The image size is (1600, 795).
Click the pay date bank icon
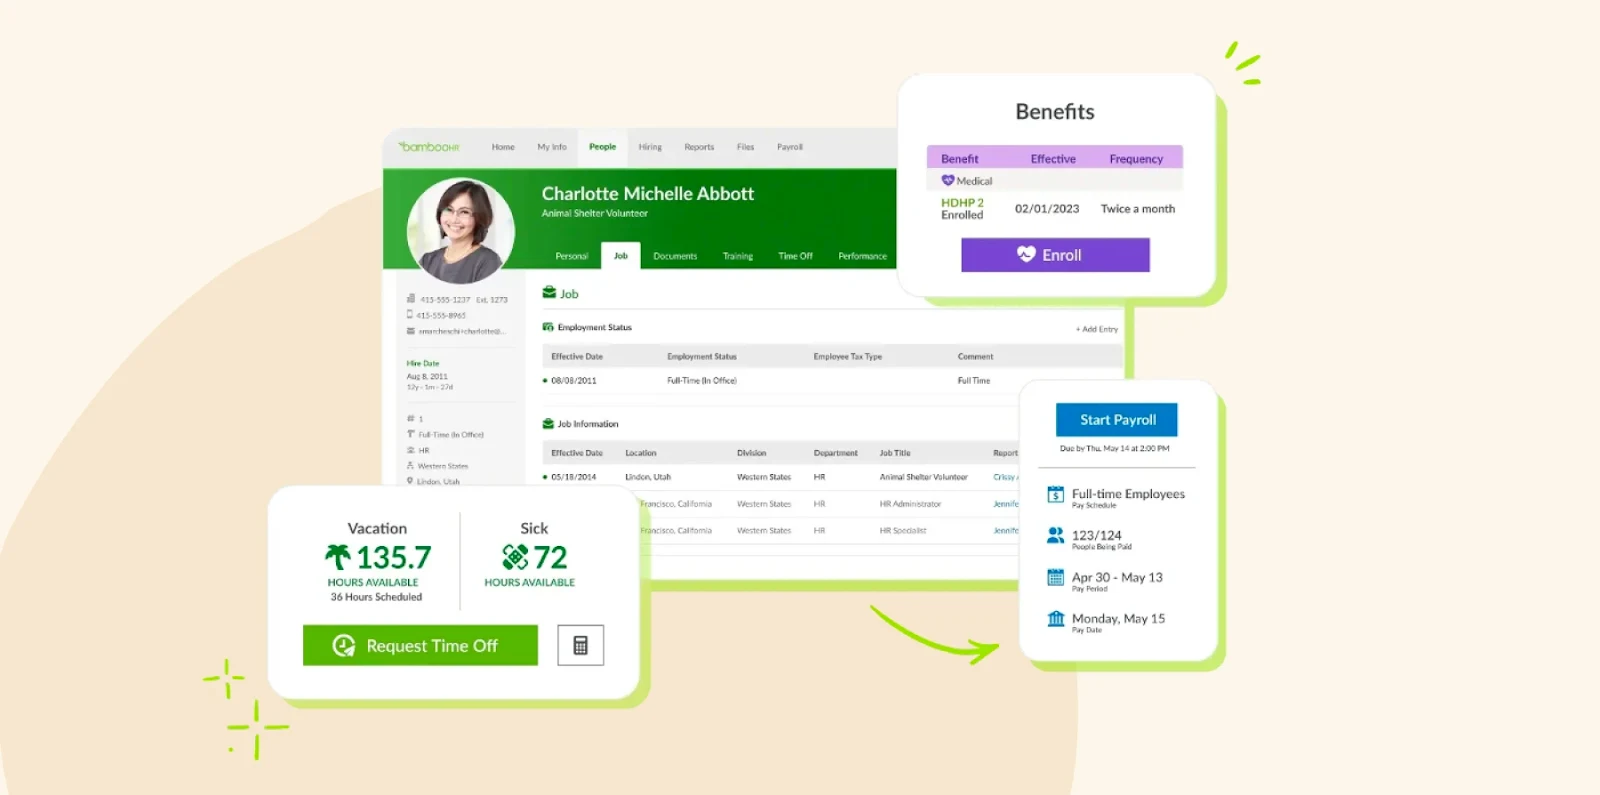pyautogui.click(x=1055, y=619)
